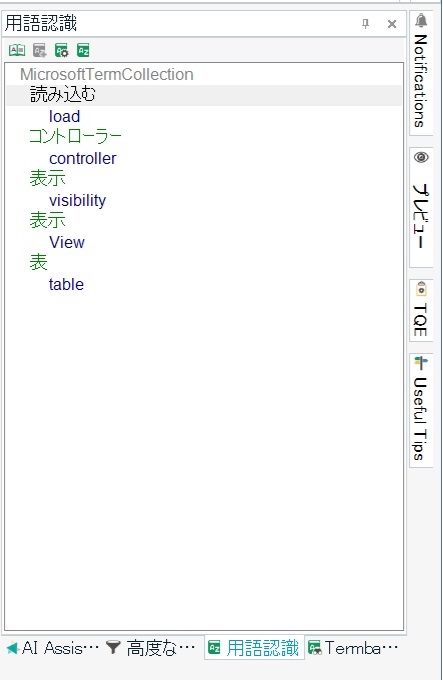Open the Notifications side tab
Image resolution: width=443 pixels, height=680 pixels.
421,73
